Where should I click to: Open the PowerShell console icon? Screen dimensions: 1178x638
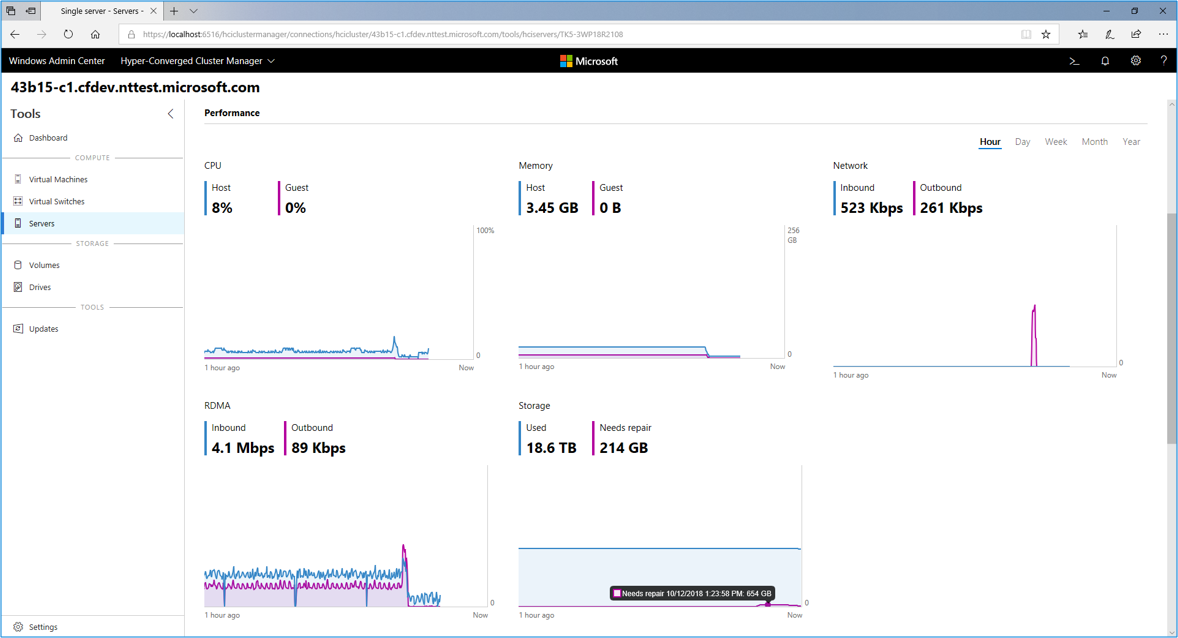click(x=1074, y=62)
